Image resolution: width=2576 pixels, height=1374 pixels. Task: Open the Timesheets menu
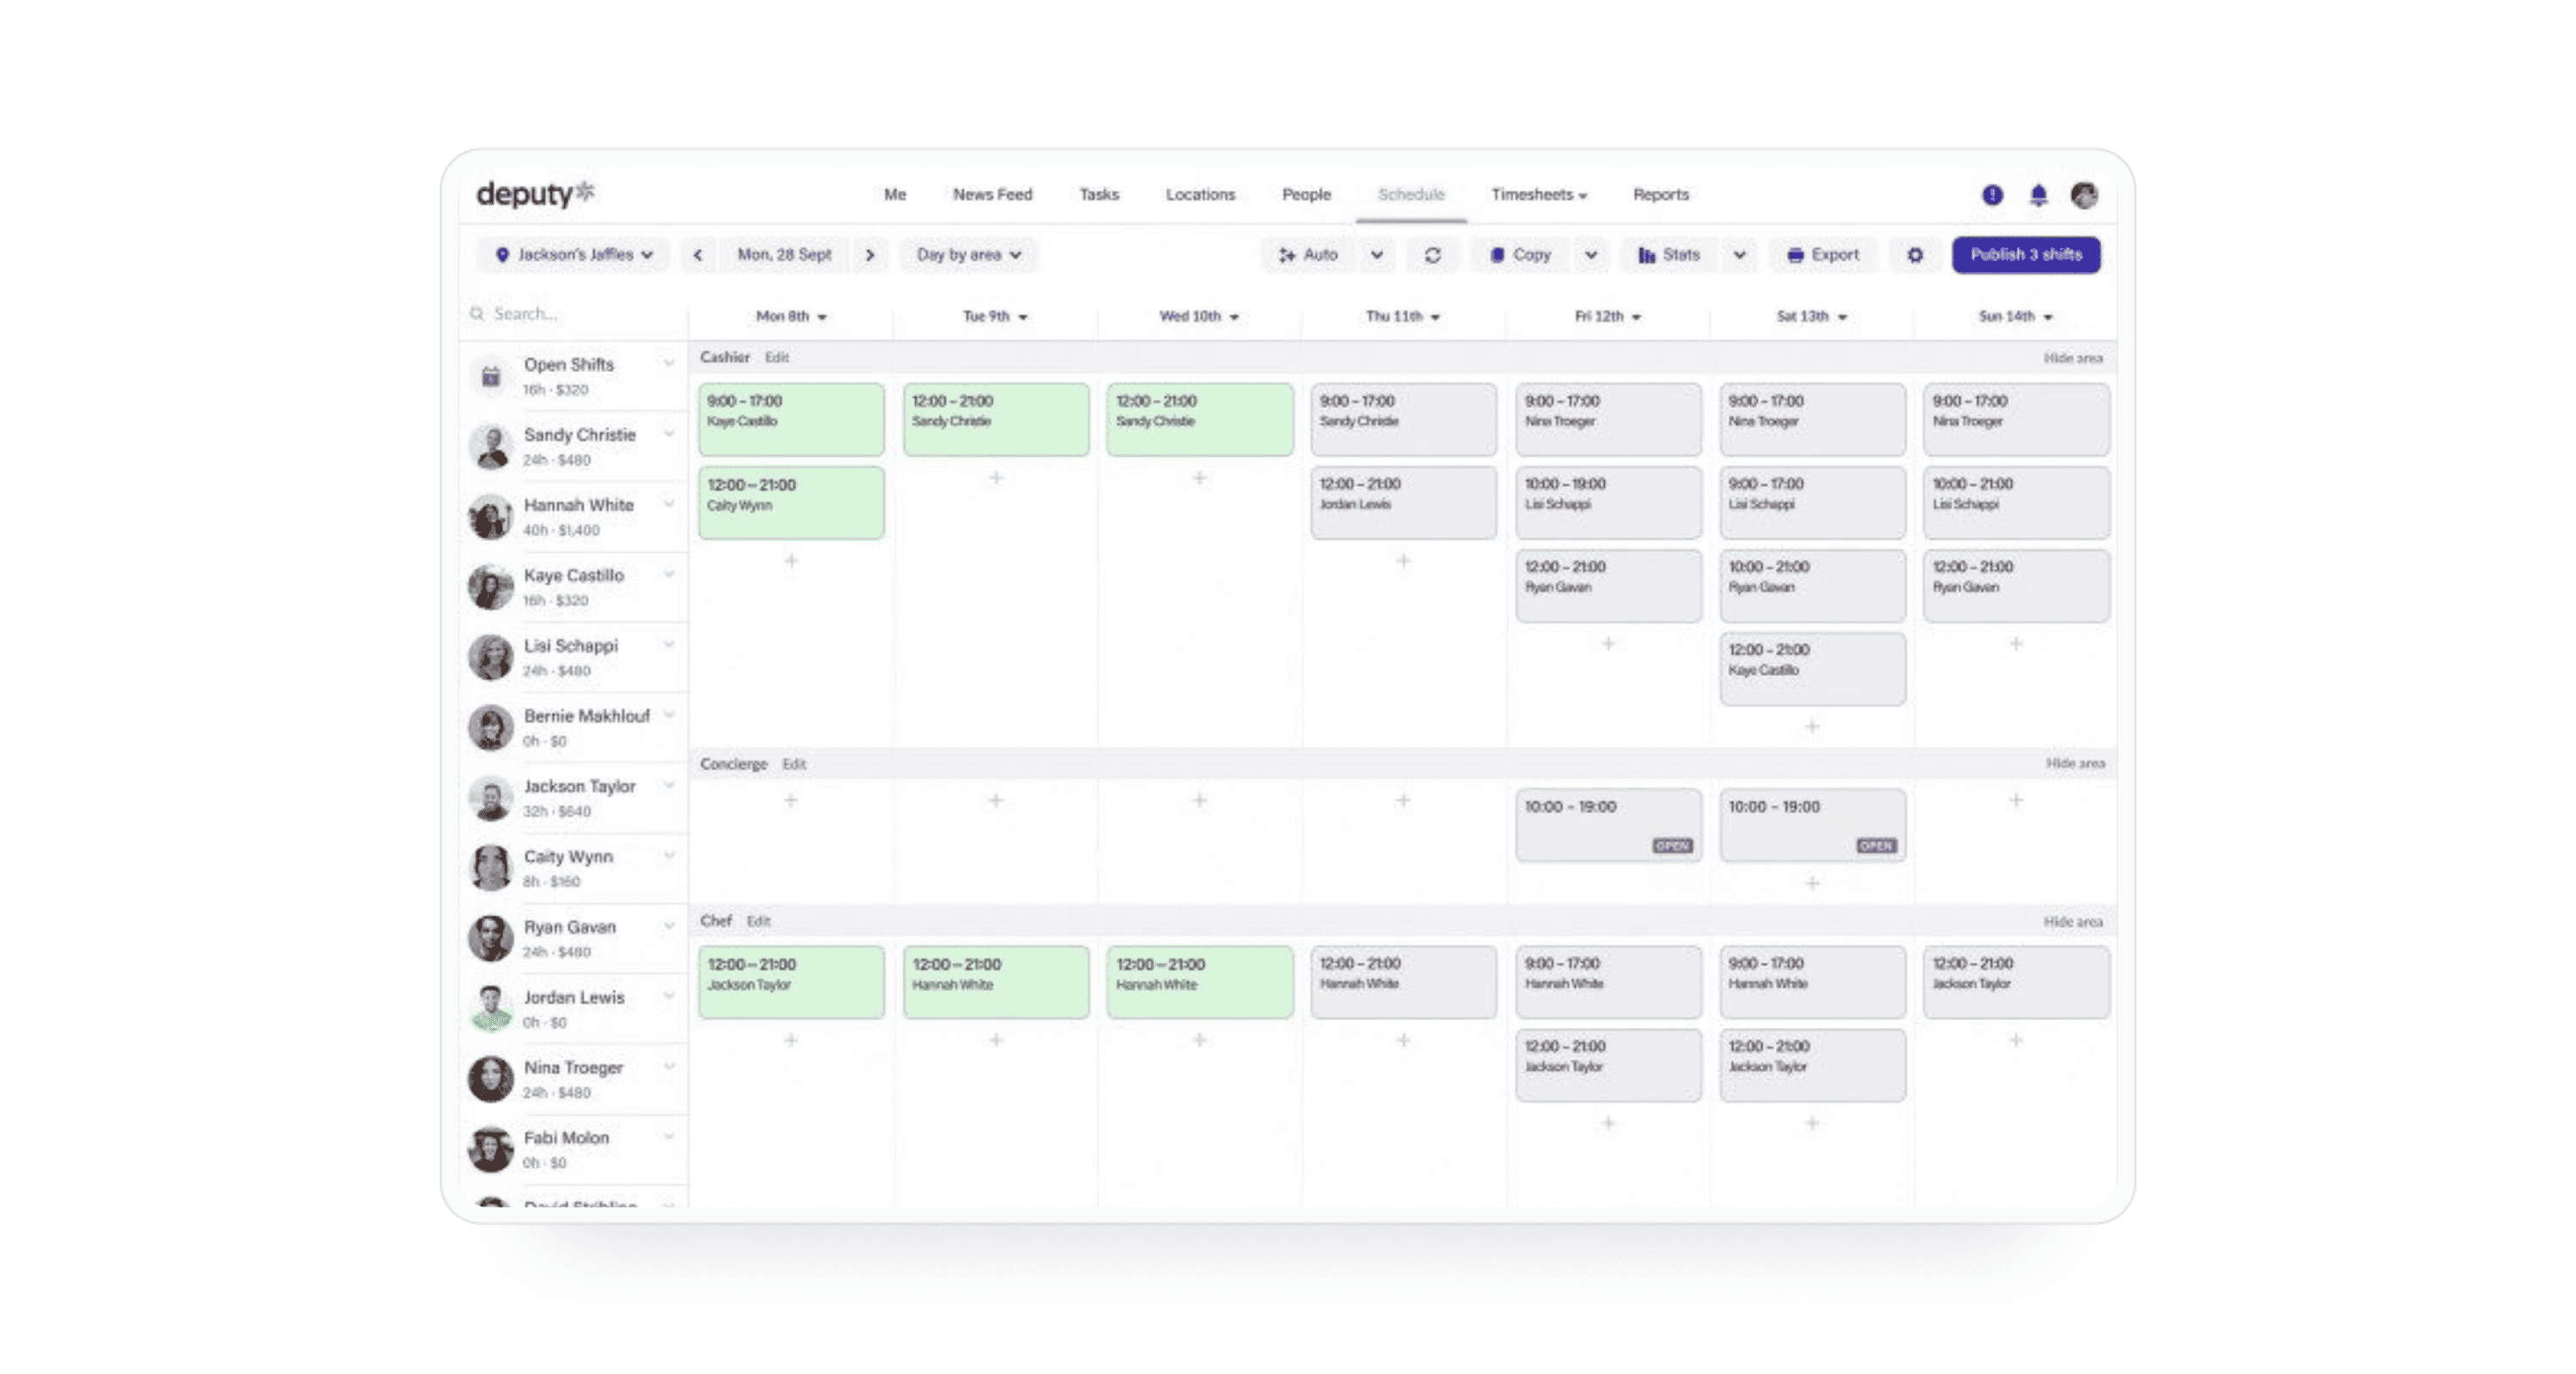(x=1538, y=194)
